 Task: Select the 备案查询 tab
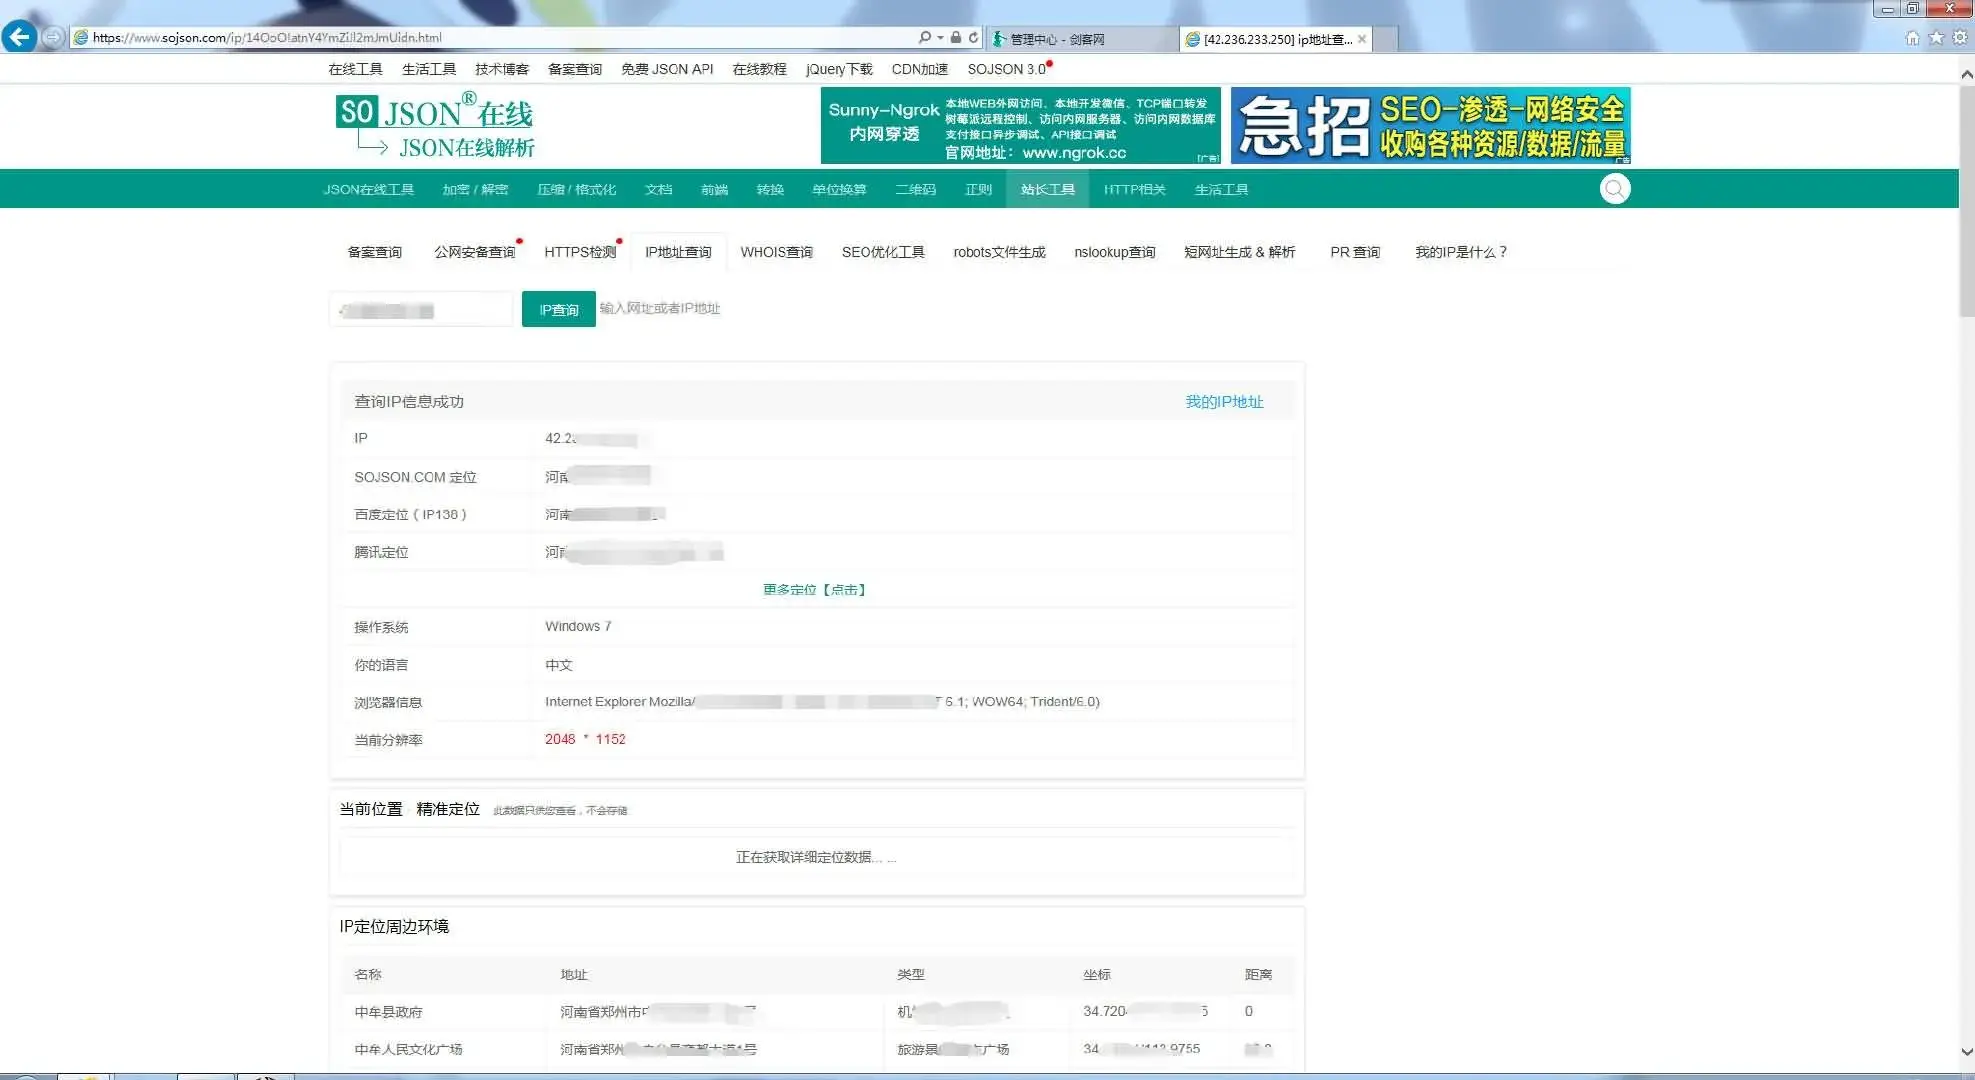point(375,252)
